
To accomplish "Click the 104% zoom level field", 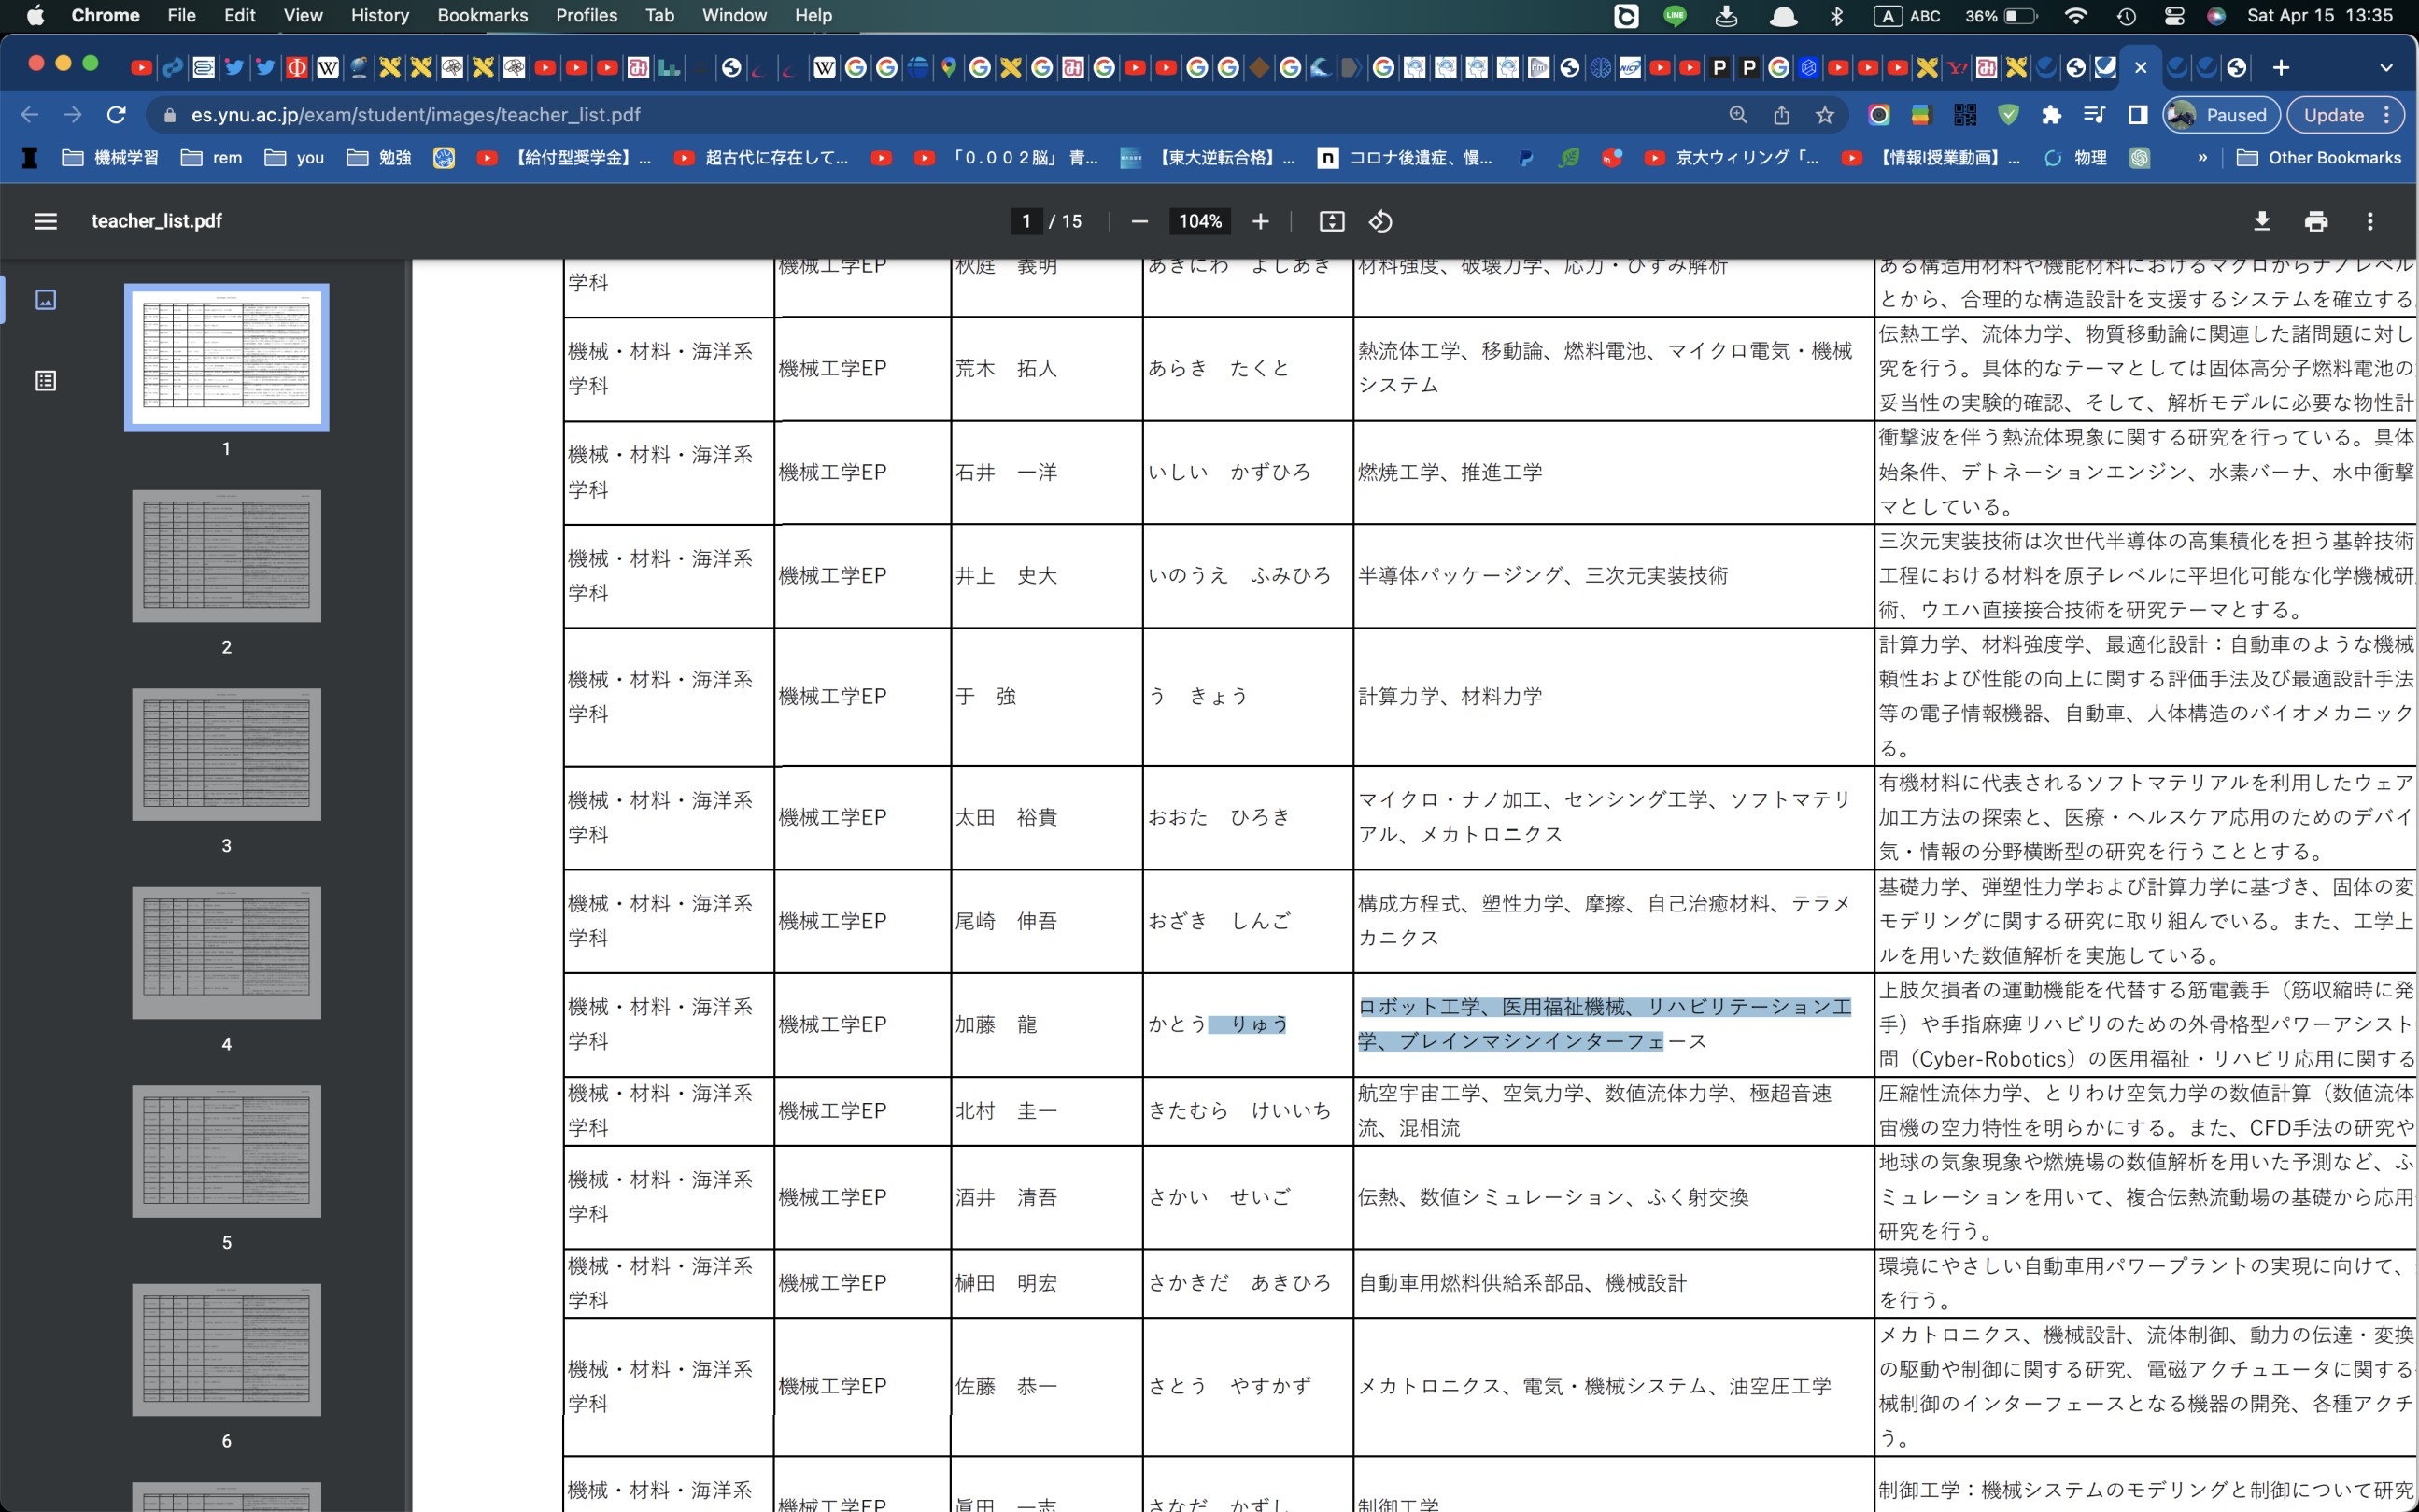I will 1200,221.
